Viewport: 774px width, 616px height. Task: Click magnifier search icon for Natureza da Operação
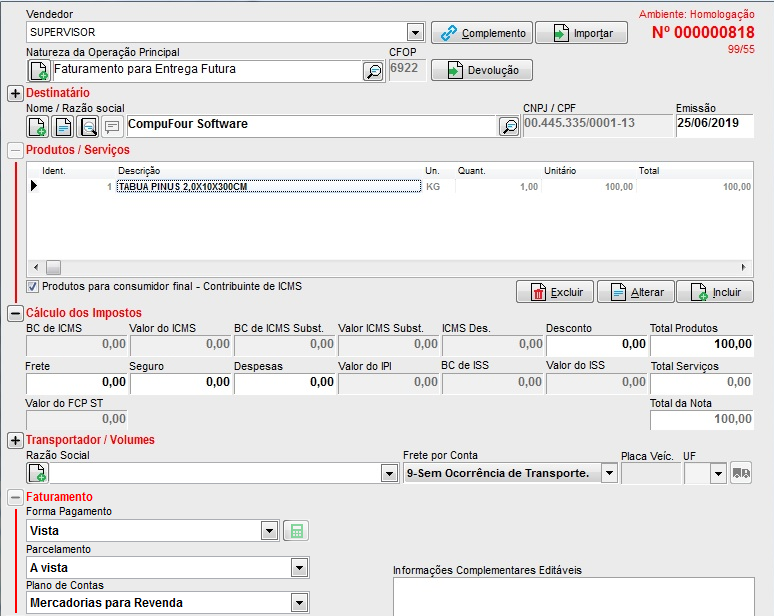coord(372,71)
